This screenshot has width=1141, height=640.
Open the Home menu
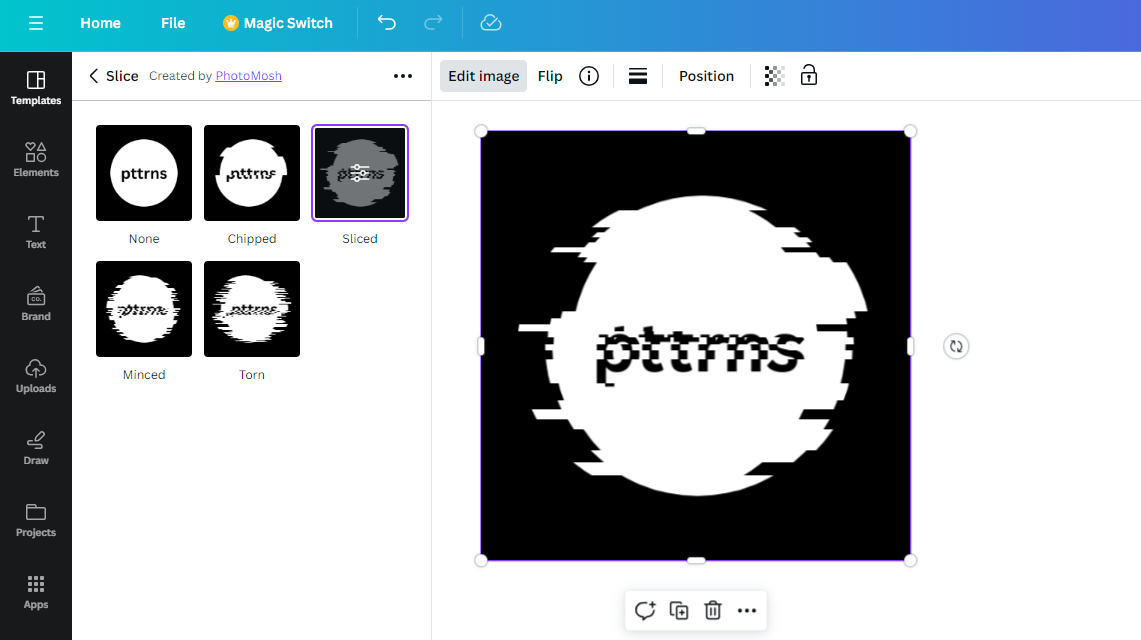pyautogui.click(x=100, y=23)
